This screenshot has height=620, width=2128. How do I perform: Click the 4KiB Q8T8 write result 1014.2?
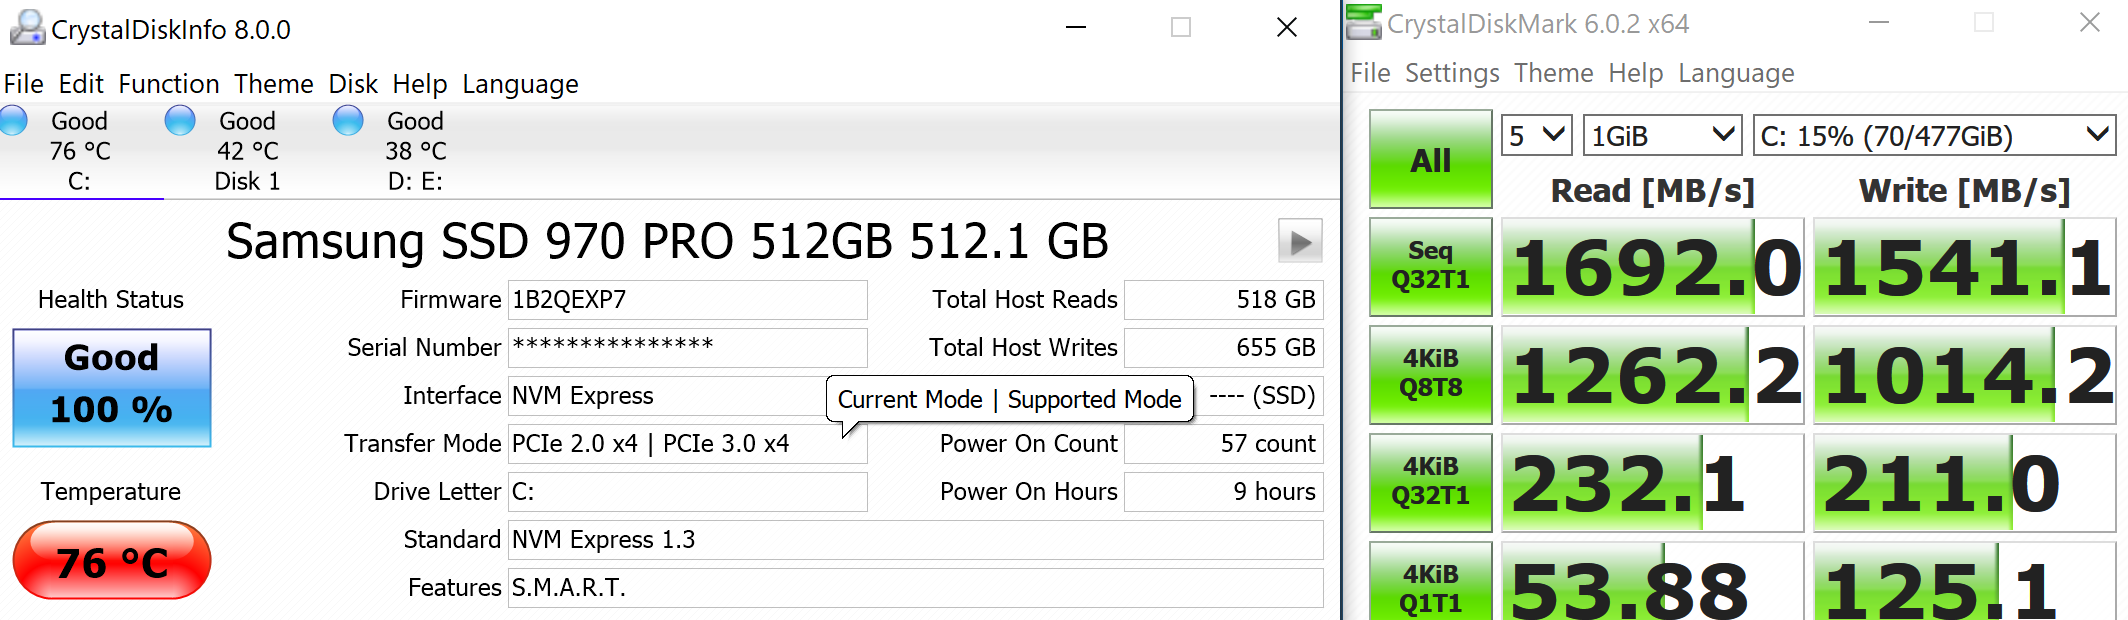click(x=1964, y=375)
